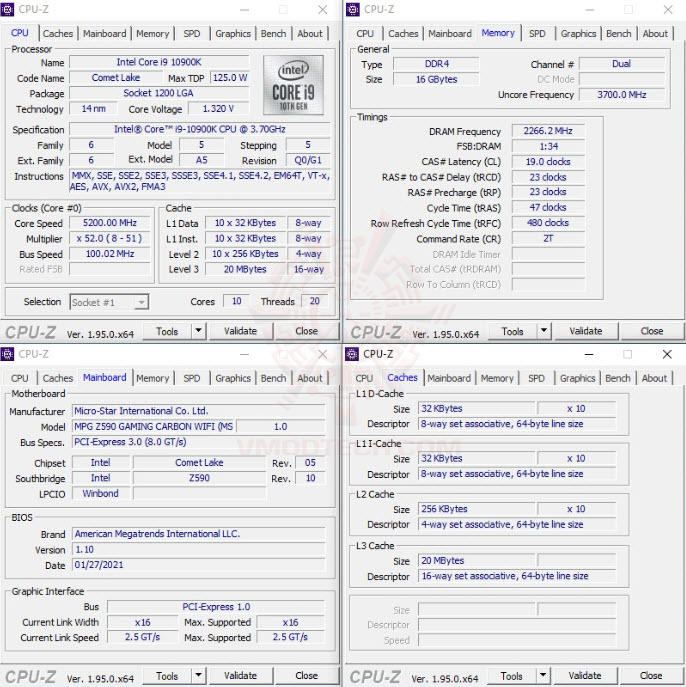The height and width of the screenshot is (687, 686).
Task: Select Mainboard tab in Caches window
Action: pos(449,378)
